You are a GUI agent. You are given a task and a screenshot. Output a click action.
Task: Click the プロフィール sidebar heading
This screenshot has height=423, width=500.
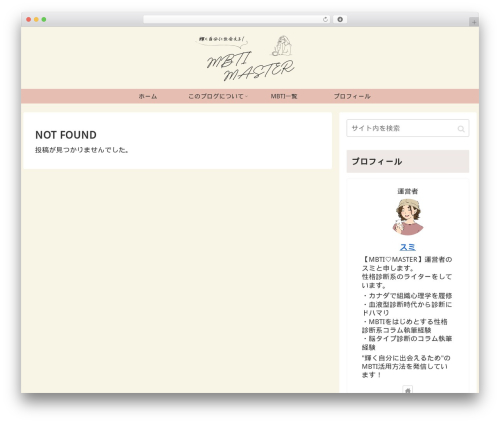408,161
